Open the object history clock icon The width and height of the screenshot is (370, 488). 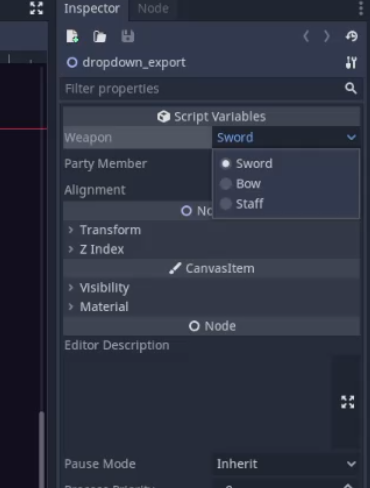pos(352,36)
